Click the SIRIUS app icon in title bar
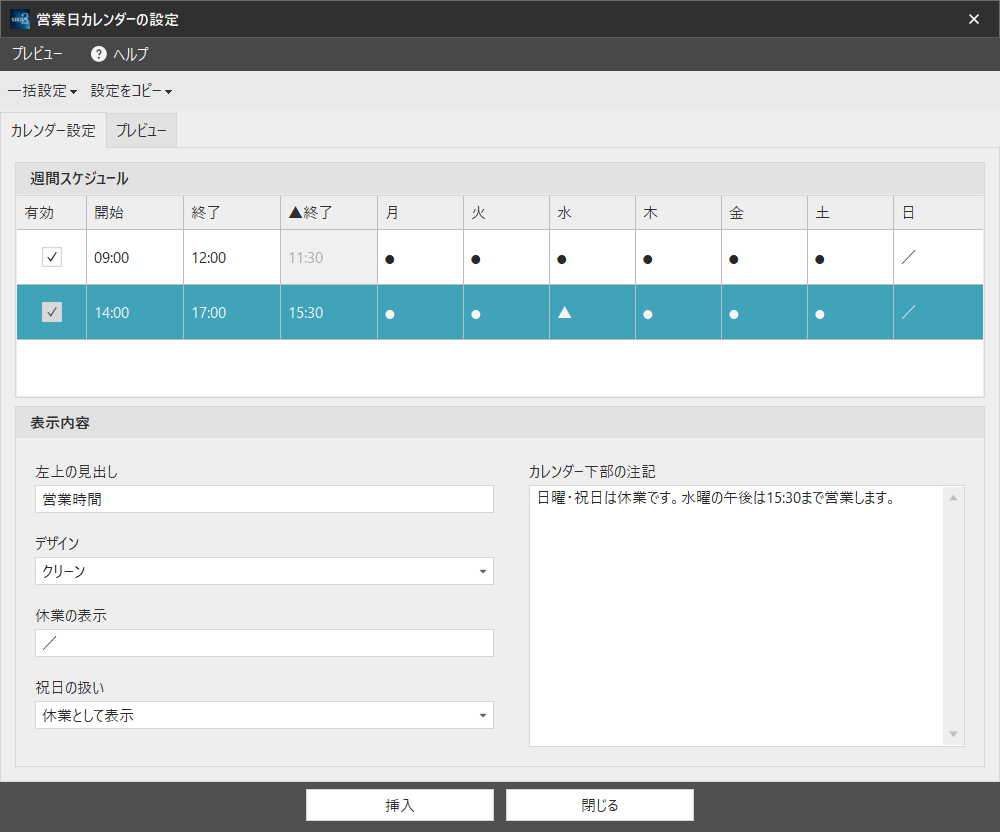The height and width of the screenshot is (832, 1000). click(x=20, y=19)
